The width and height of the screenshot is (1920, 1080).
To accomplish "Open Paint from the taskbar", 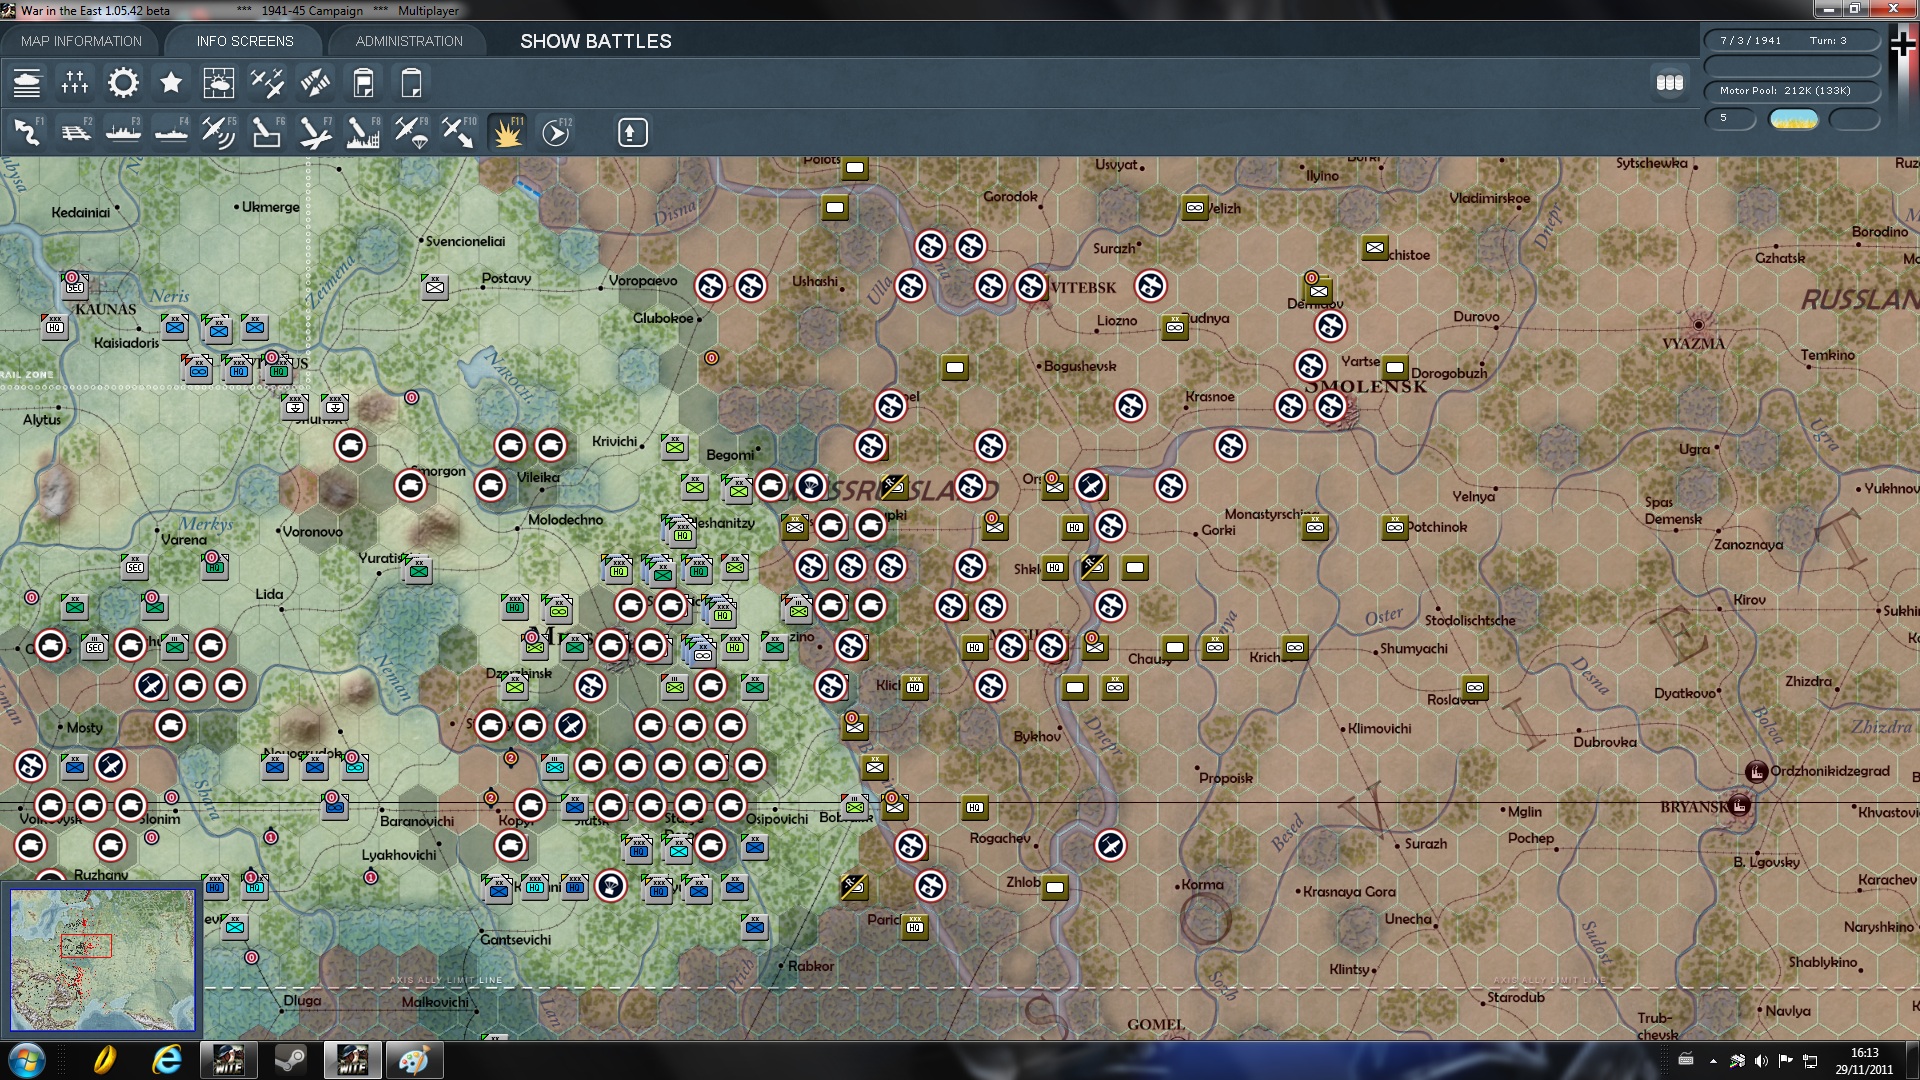I will point(413,1060).
